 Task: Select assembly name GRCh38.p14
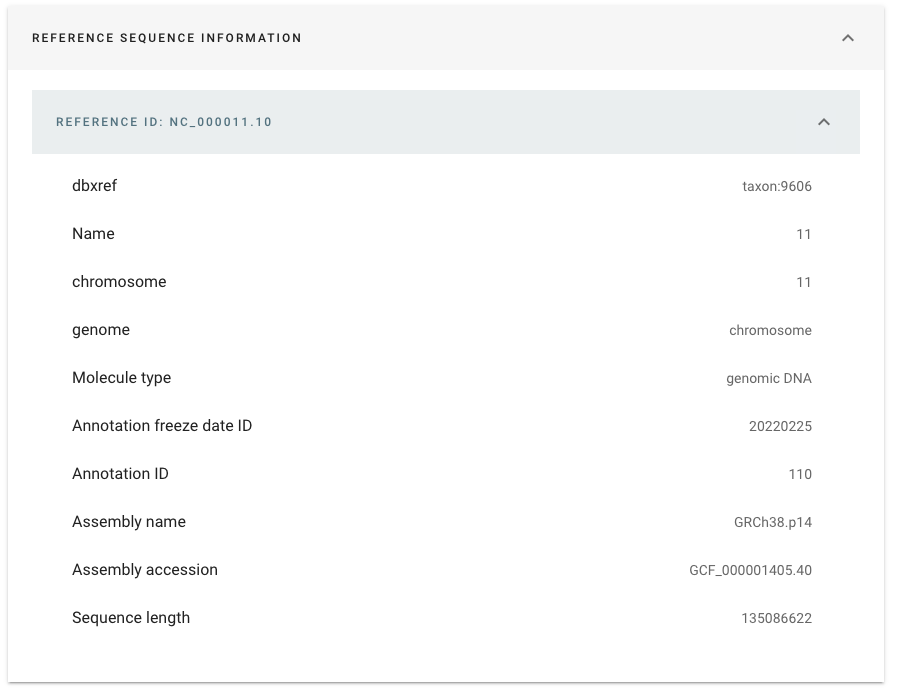tap(773, 522)
